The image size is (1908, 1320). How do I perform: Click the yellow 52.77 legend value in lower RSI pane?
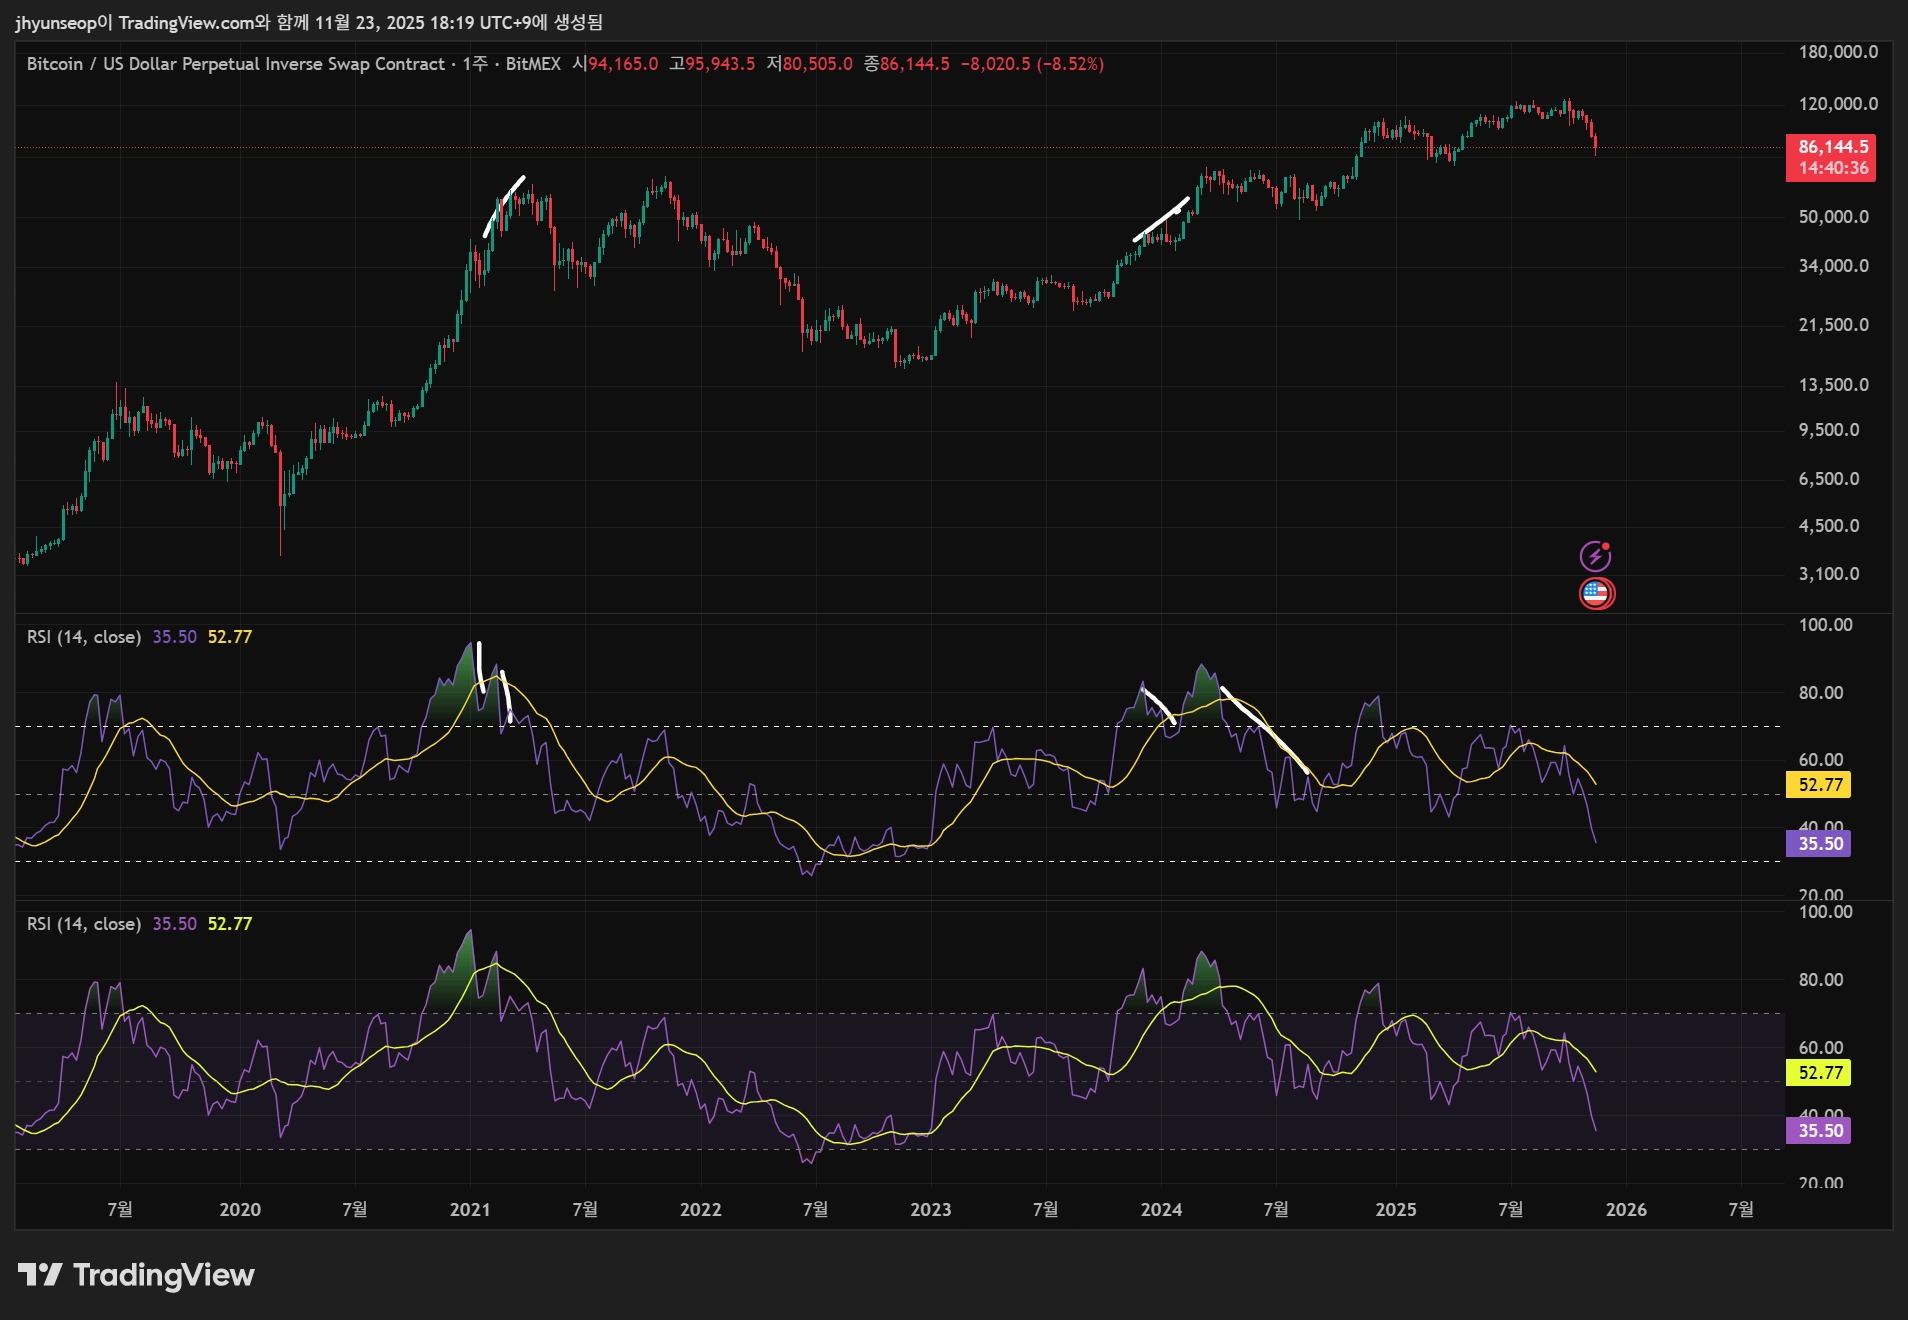pos(230,924)
